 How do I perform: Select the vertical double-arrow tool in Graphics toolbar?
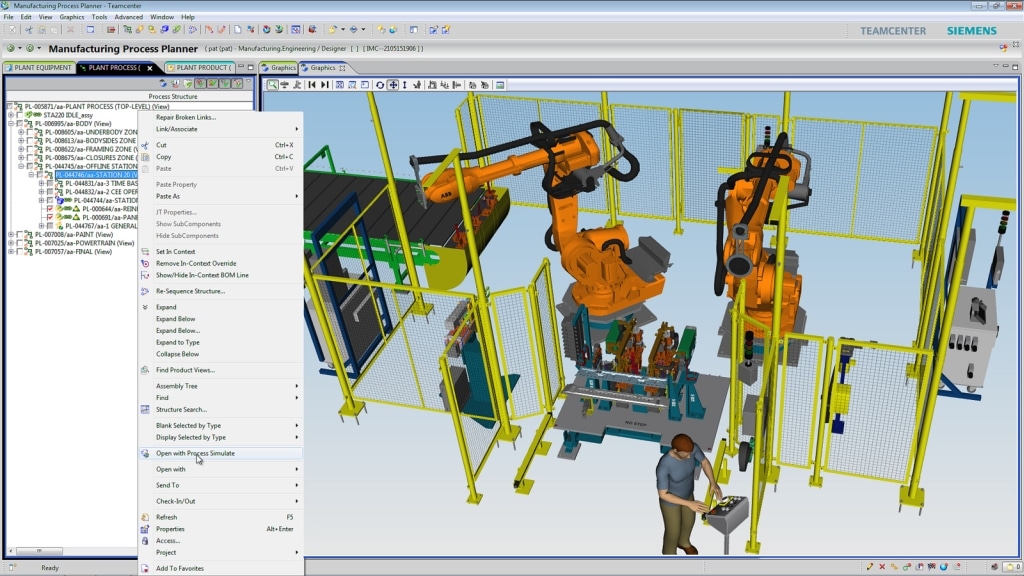pos(405,85)
